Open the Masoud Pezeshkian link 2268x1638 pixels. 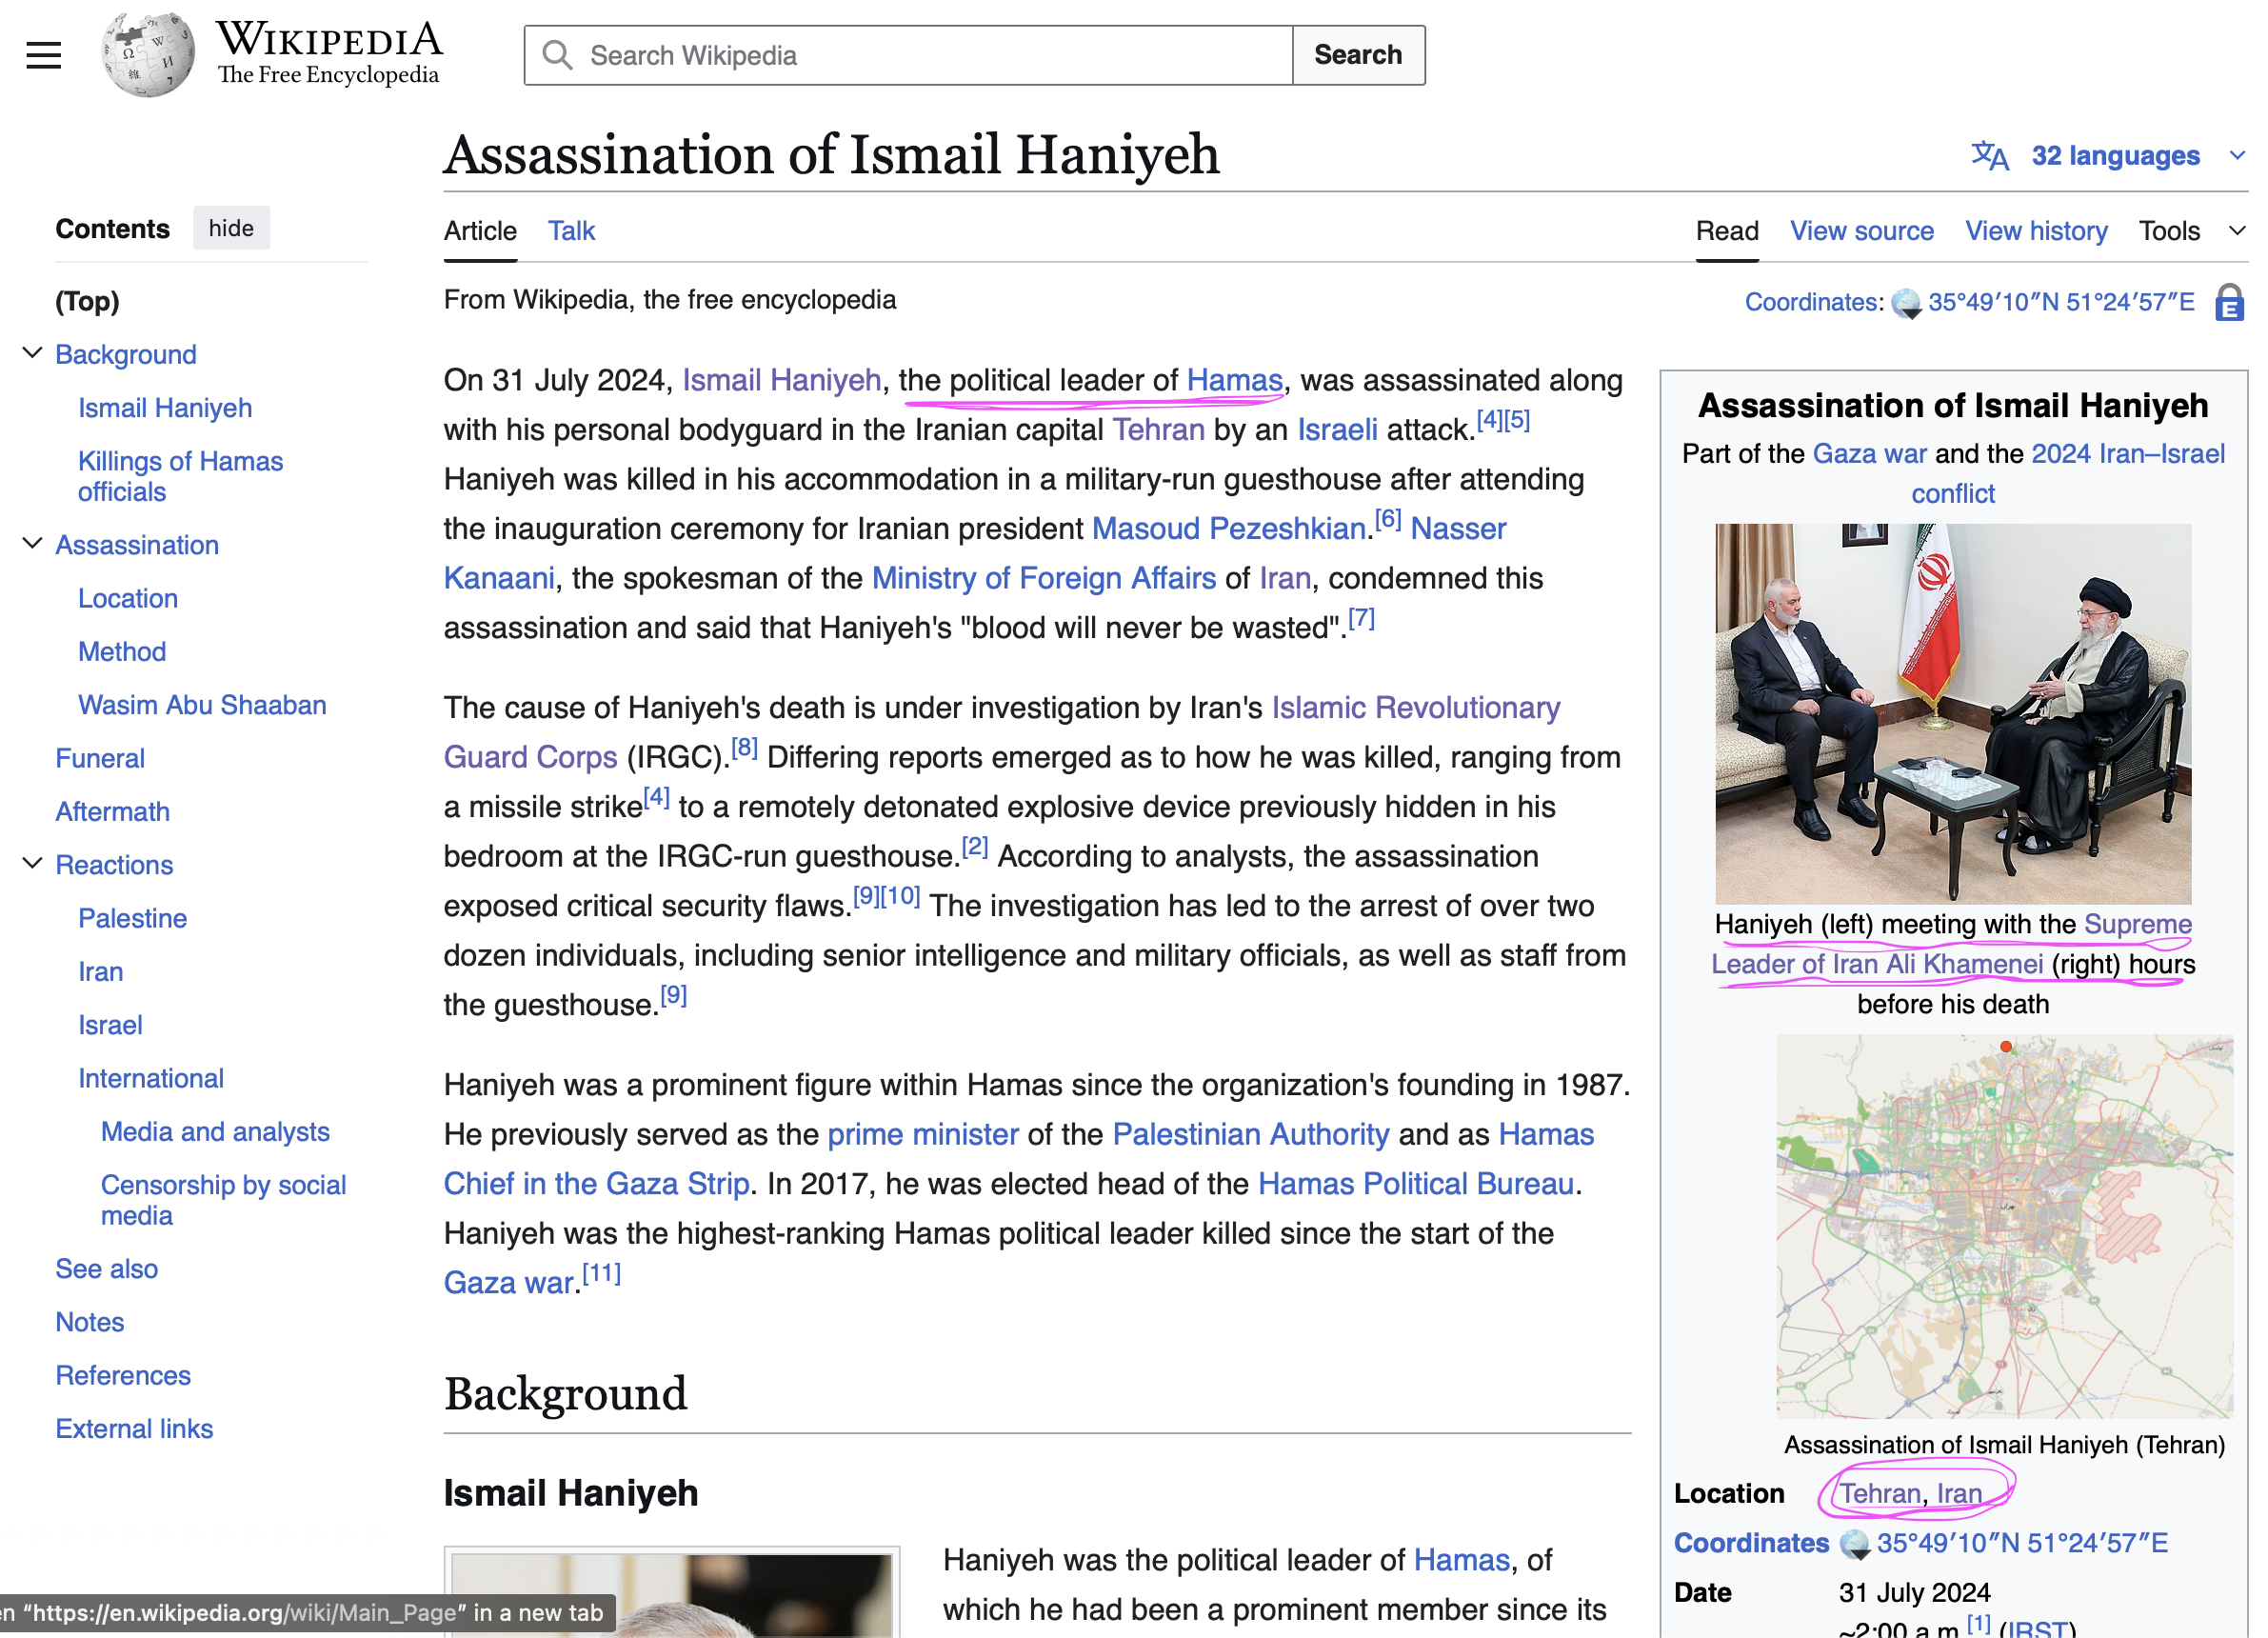pyautogui.click(x=1229, y=529)
